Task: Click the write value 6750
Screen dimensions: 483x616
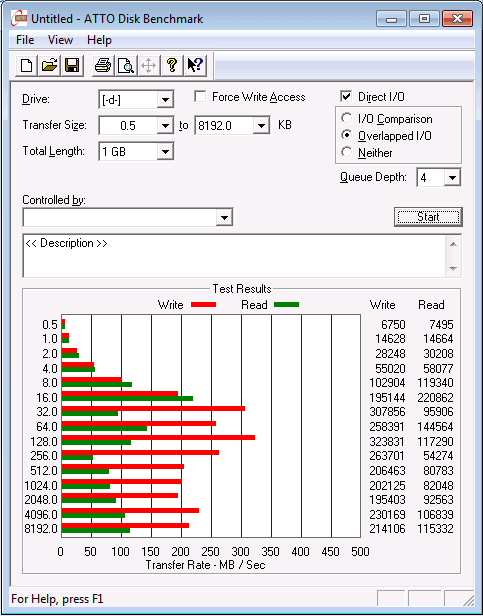Action: 393,324
